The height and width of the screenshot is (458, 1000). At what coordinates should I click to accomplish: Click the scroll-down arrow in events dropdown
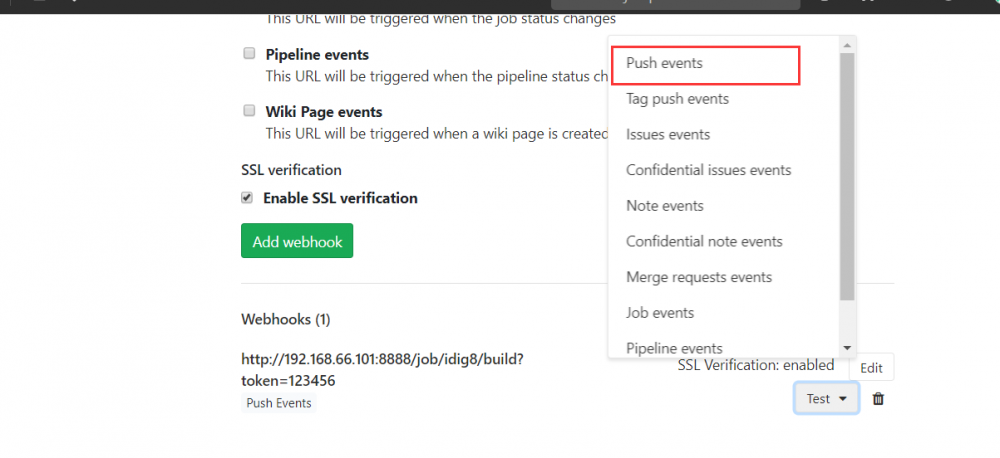click(847, 348)
